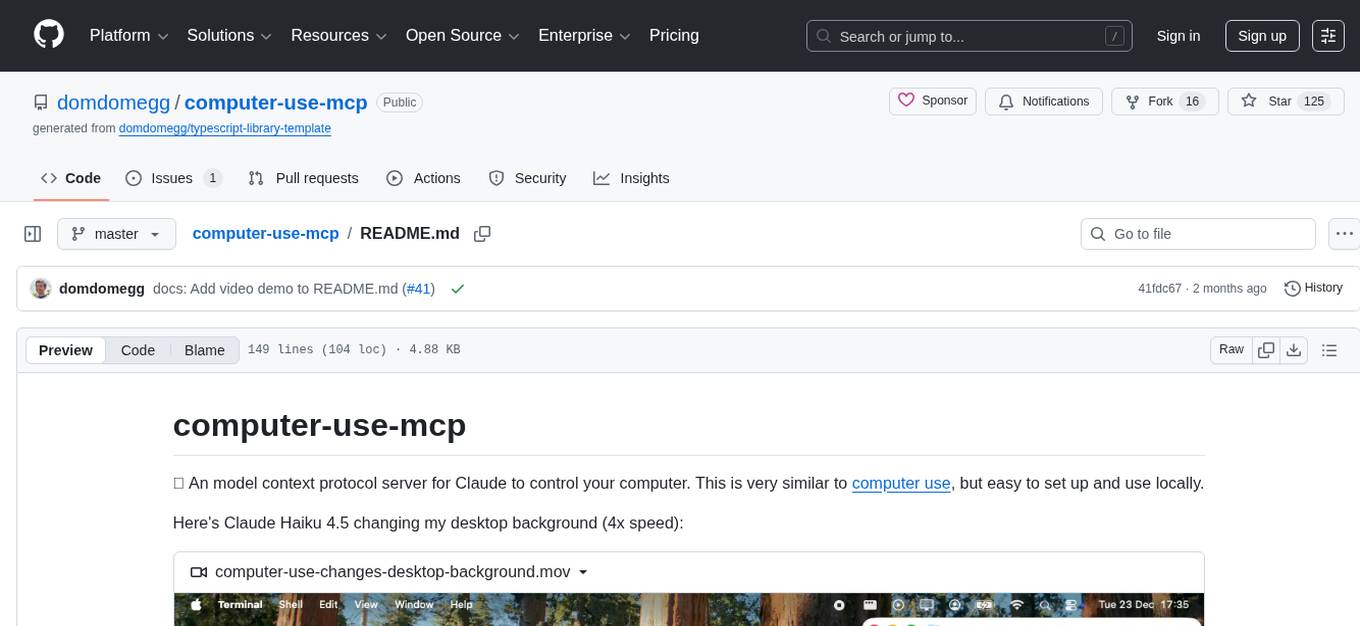Toggle the side panel symbols pane
Viewport: 1360px width, 626px height.
32,233
